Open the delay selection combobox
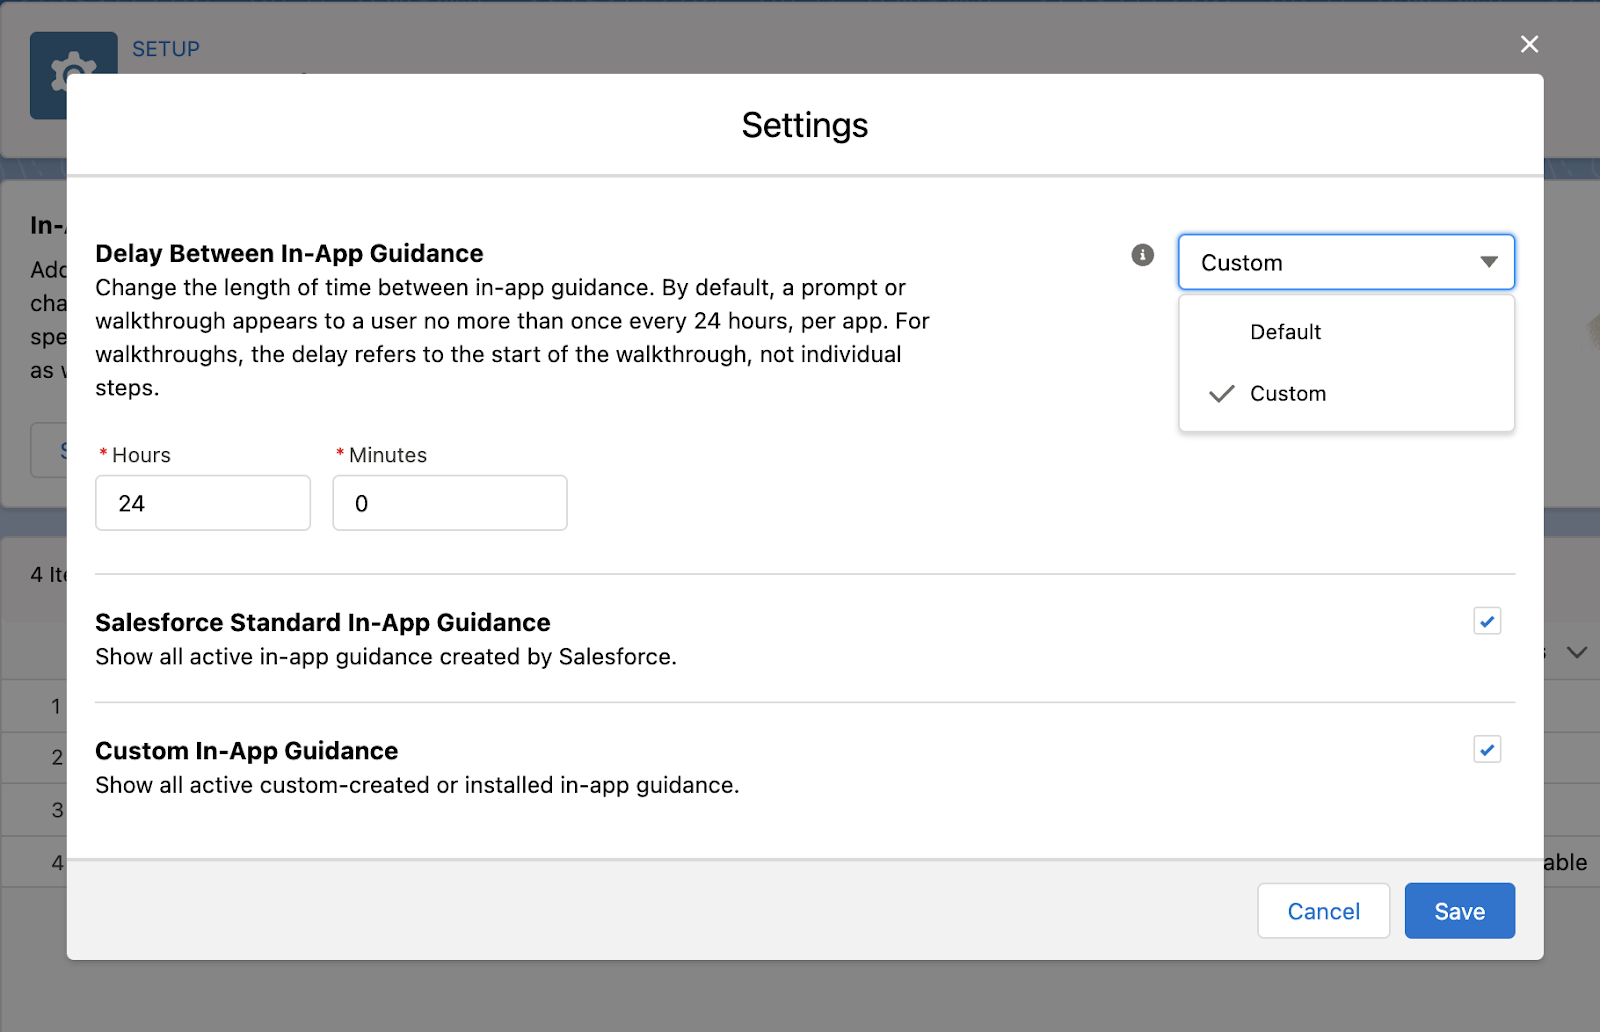This screenshot has height=1032, width=1600. pyautogui.click(x=1345, y=262)
